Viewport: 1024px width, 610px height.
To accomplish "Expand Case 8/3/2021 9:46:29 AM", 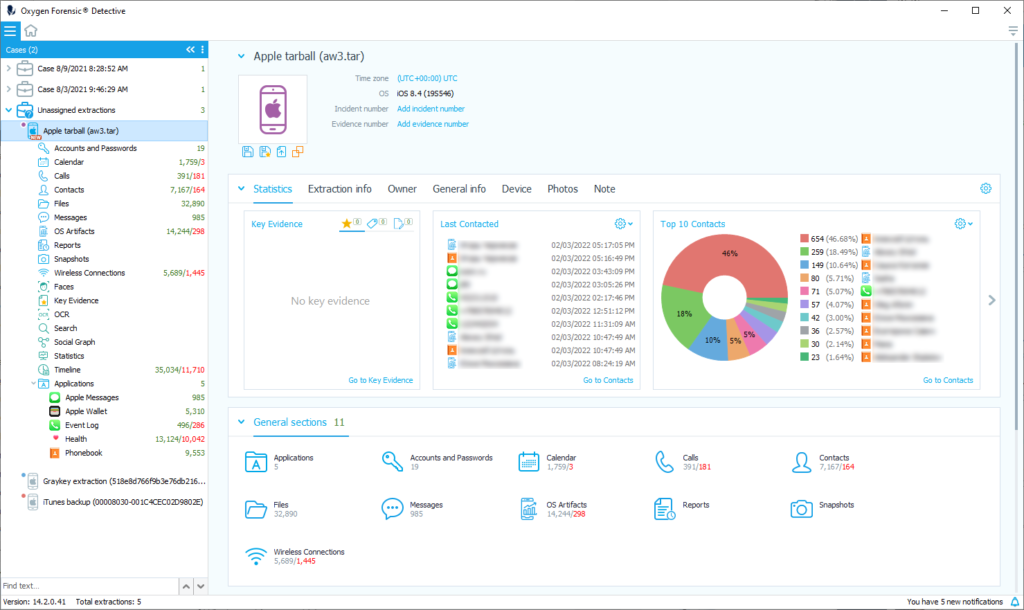I will click(x=8, y=89).
